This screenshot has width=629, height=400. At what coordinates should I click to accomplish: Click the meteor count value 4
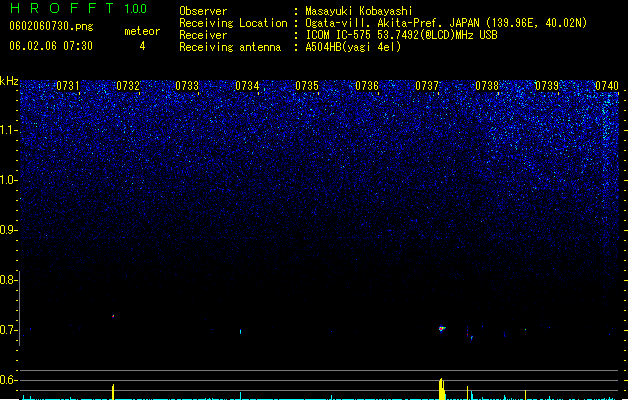tap(142, 46)
